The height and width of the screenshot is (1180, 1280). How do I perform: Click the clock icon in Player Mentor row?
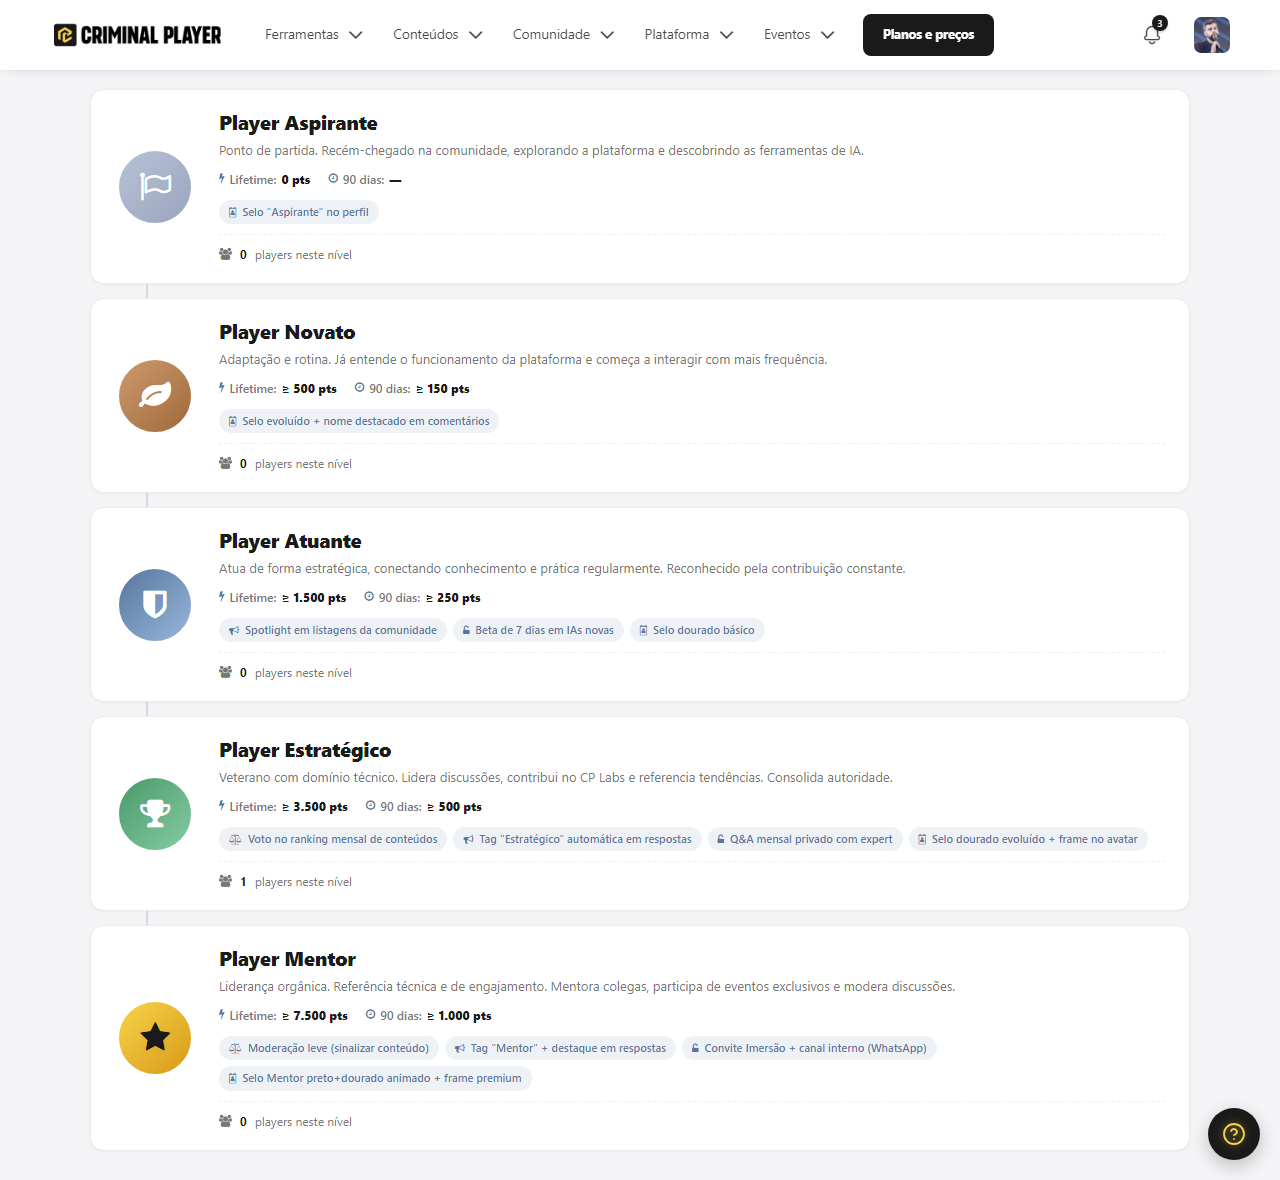coord(371,1015)
